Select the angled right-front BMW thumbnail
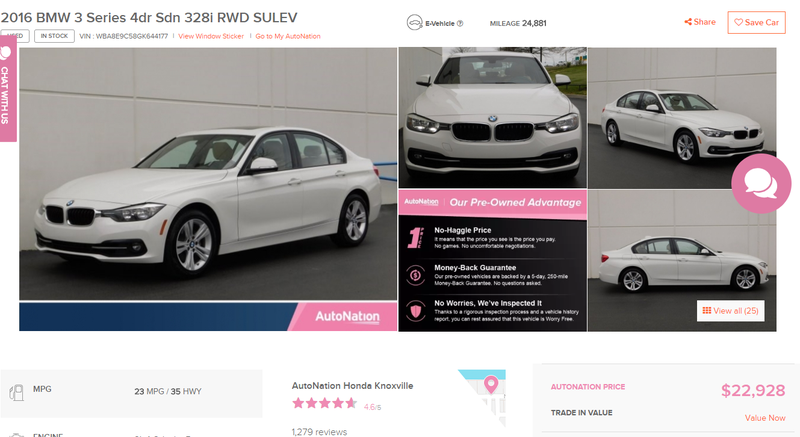The width and height of the screenshot is (800, 437). 682,117
